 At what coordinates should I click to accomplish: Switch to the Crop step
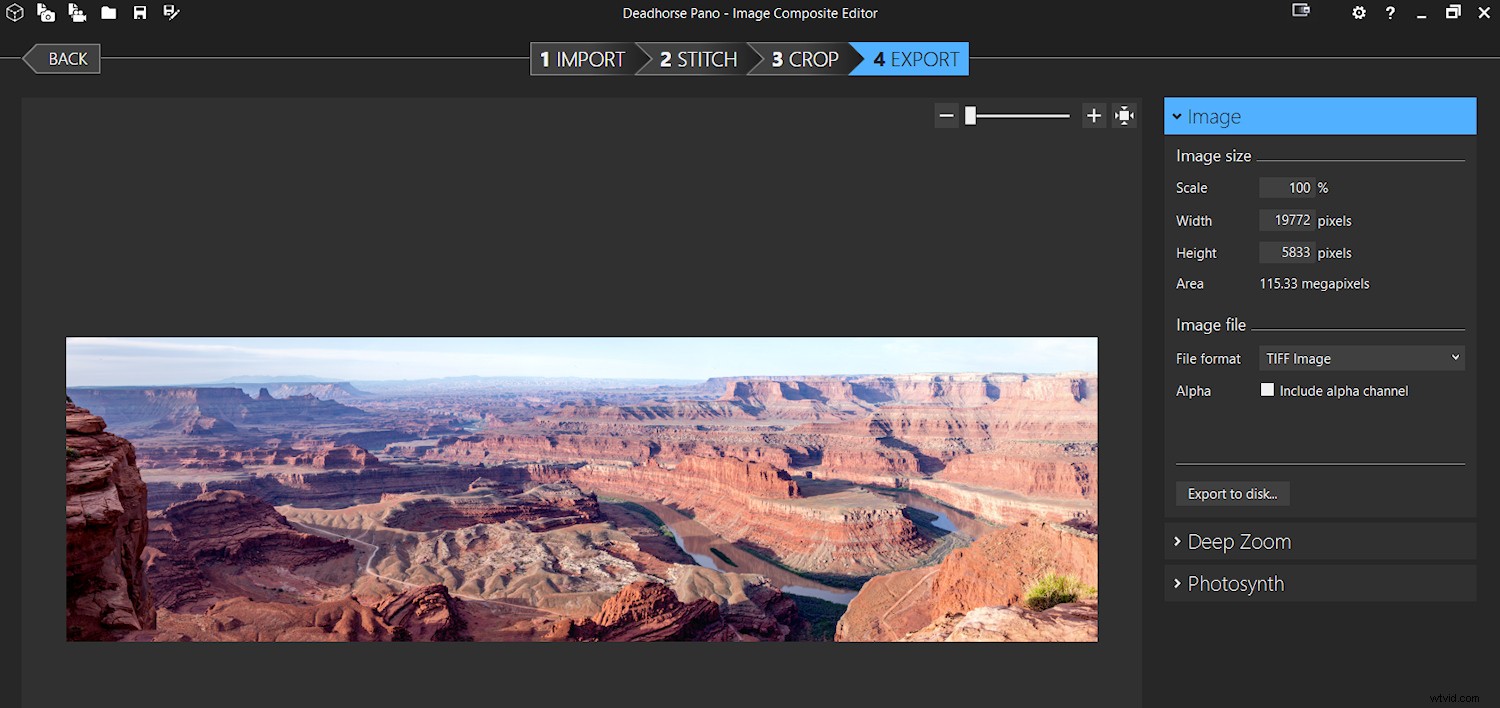click(806, 59)
